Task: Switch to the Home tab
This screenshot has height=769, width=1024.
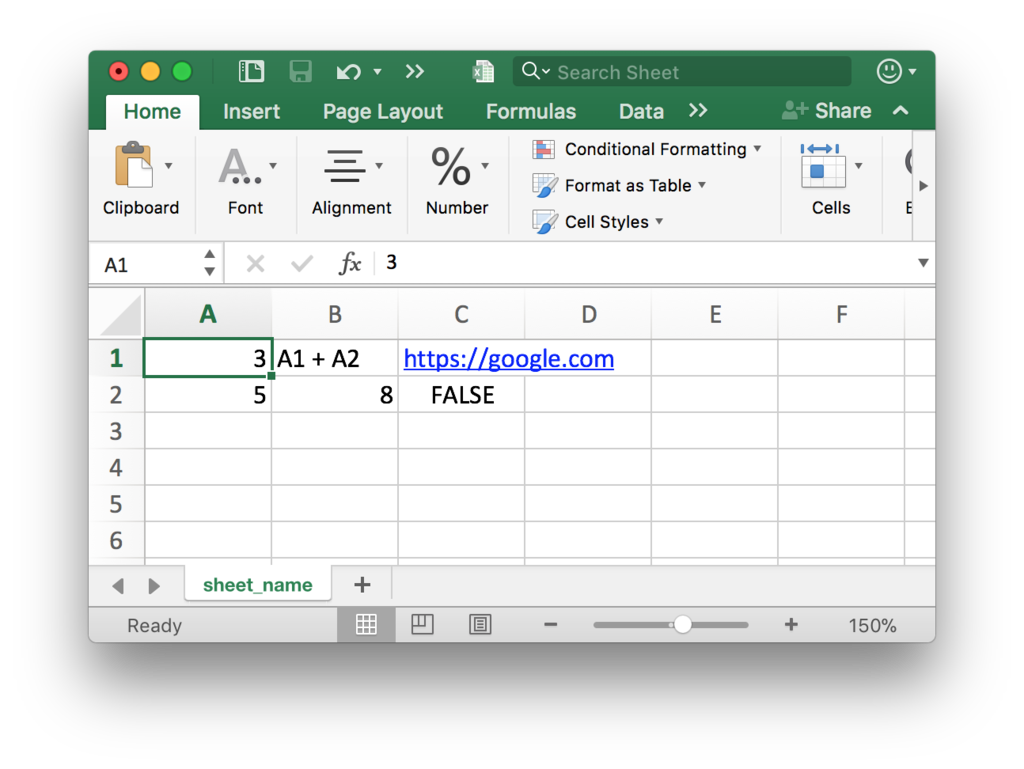Action: point(152,112)
